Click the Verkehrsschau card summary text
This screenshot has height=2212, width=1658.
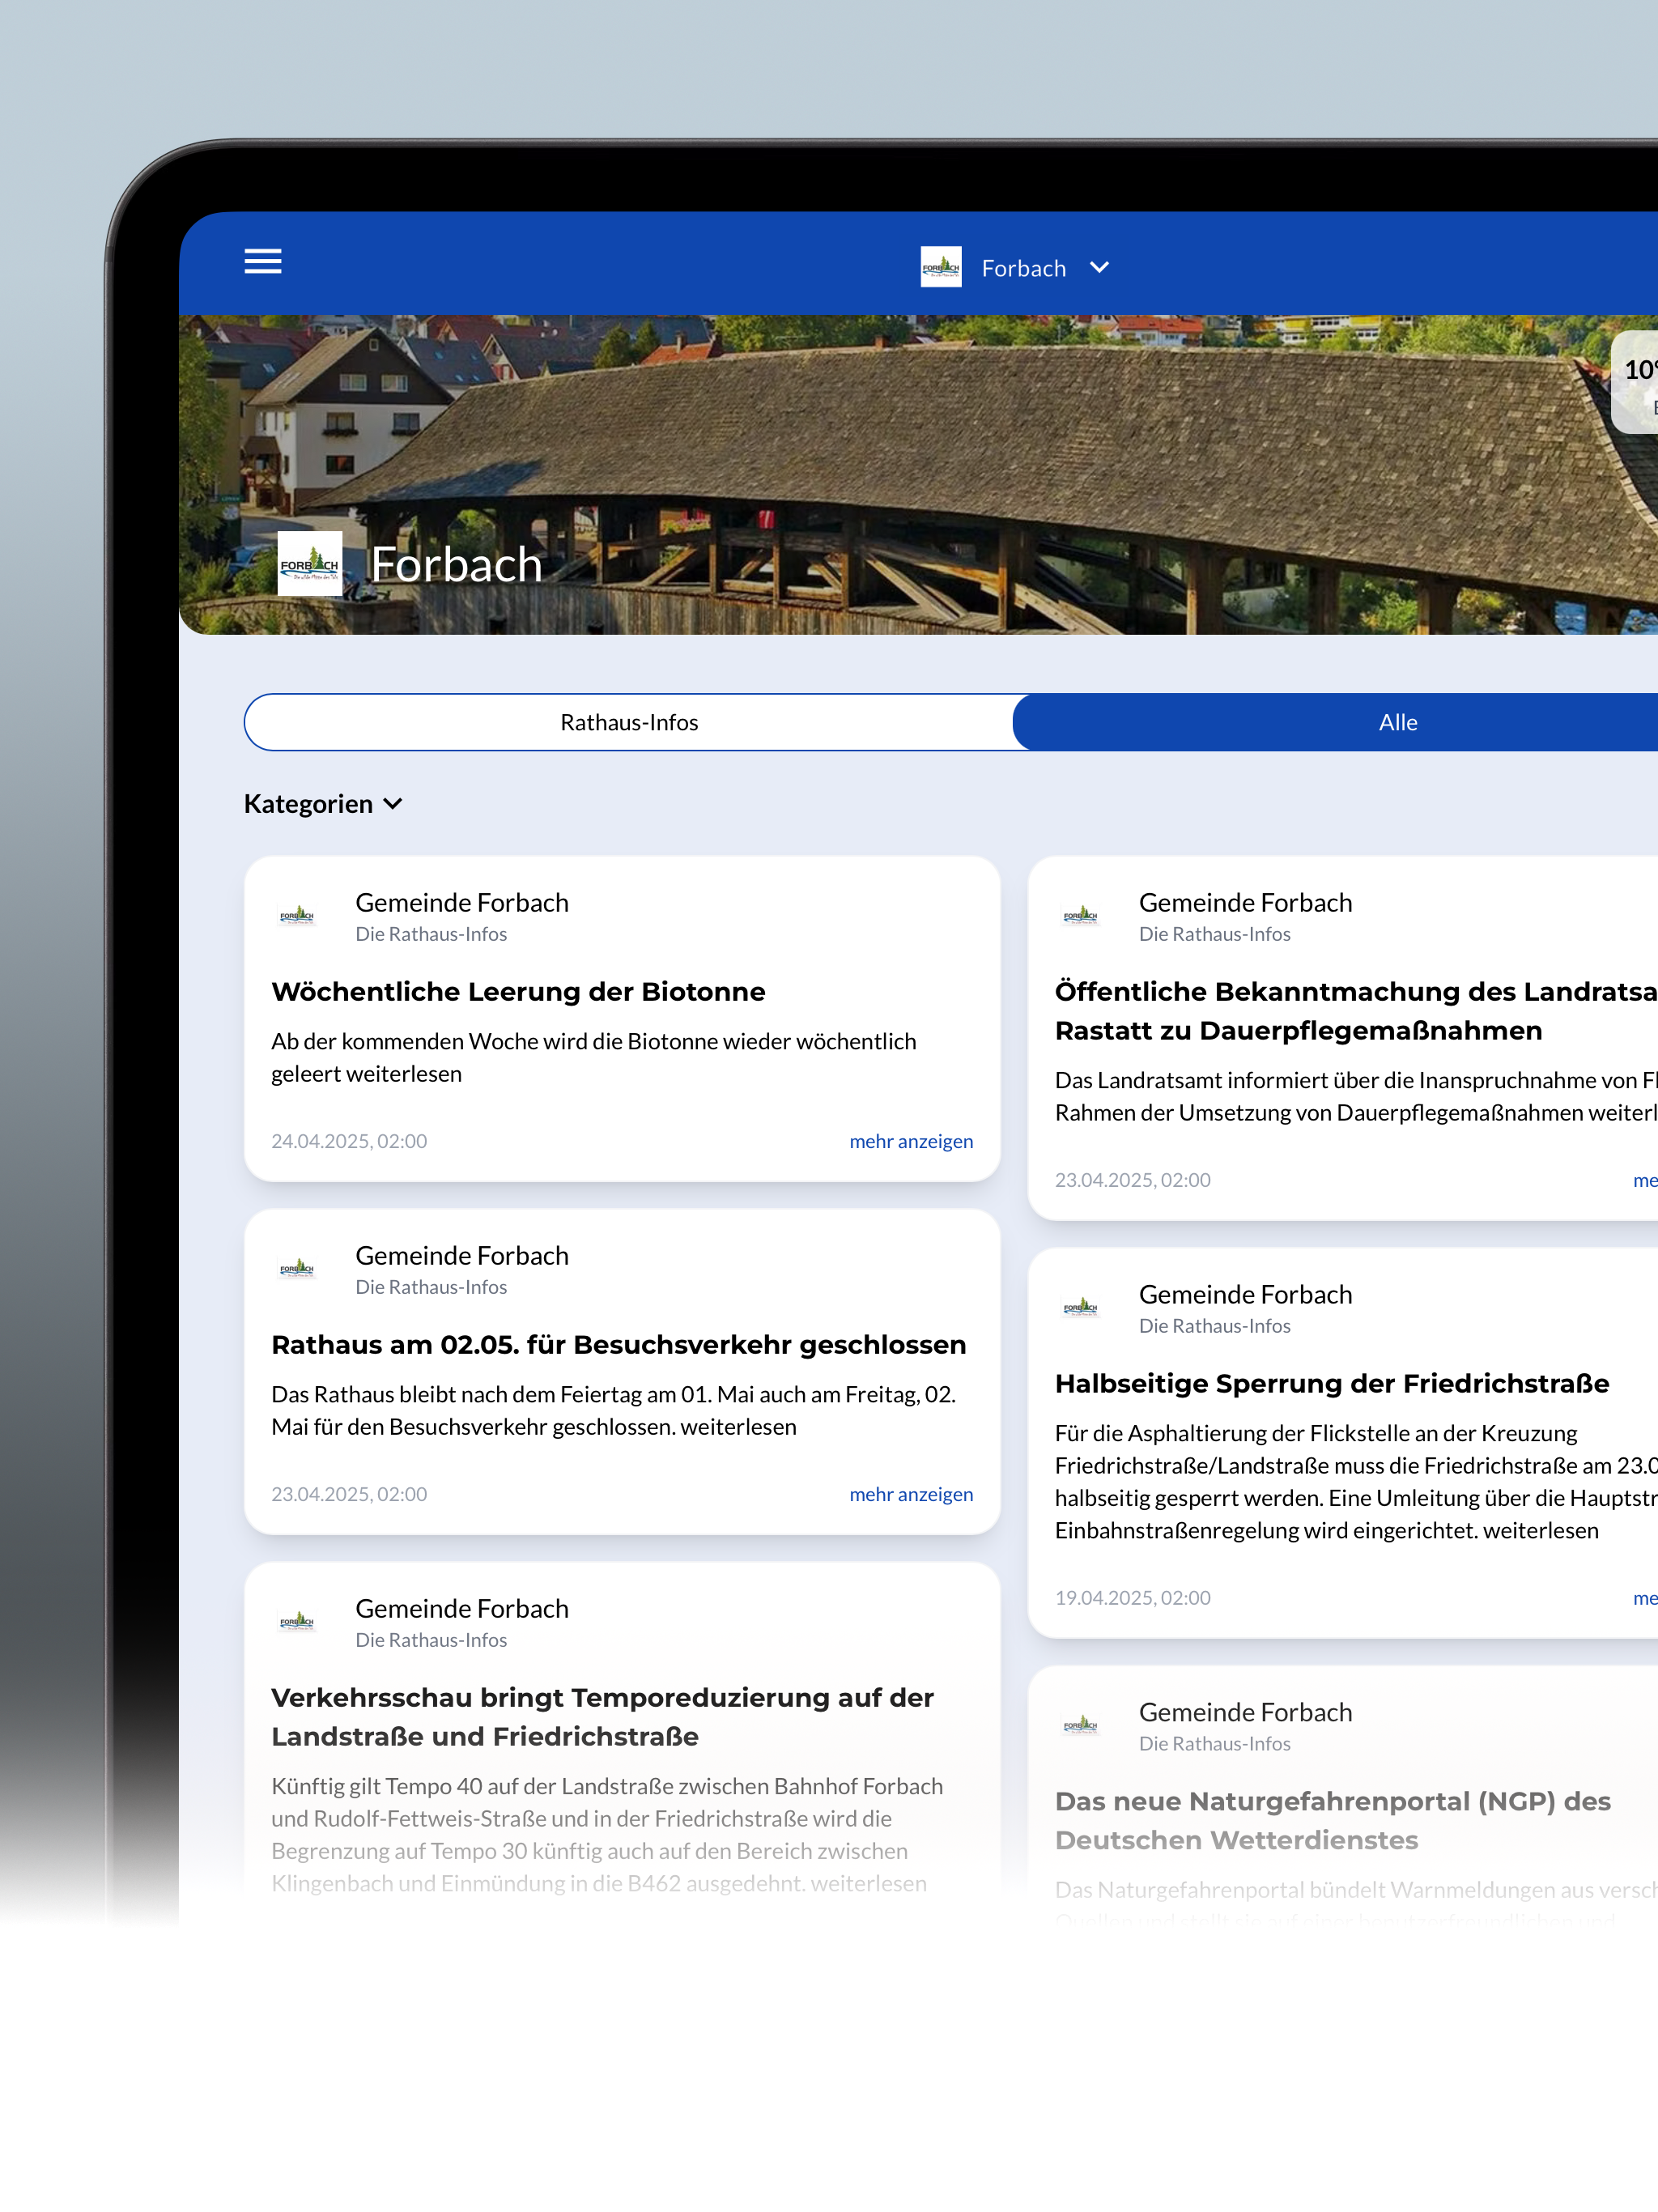point(607,1835)
